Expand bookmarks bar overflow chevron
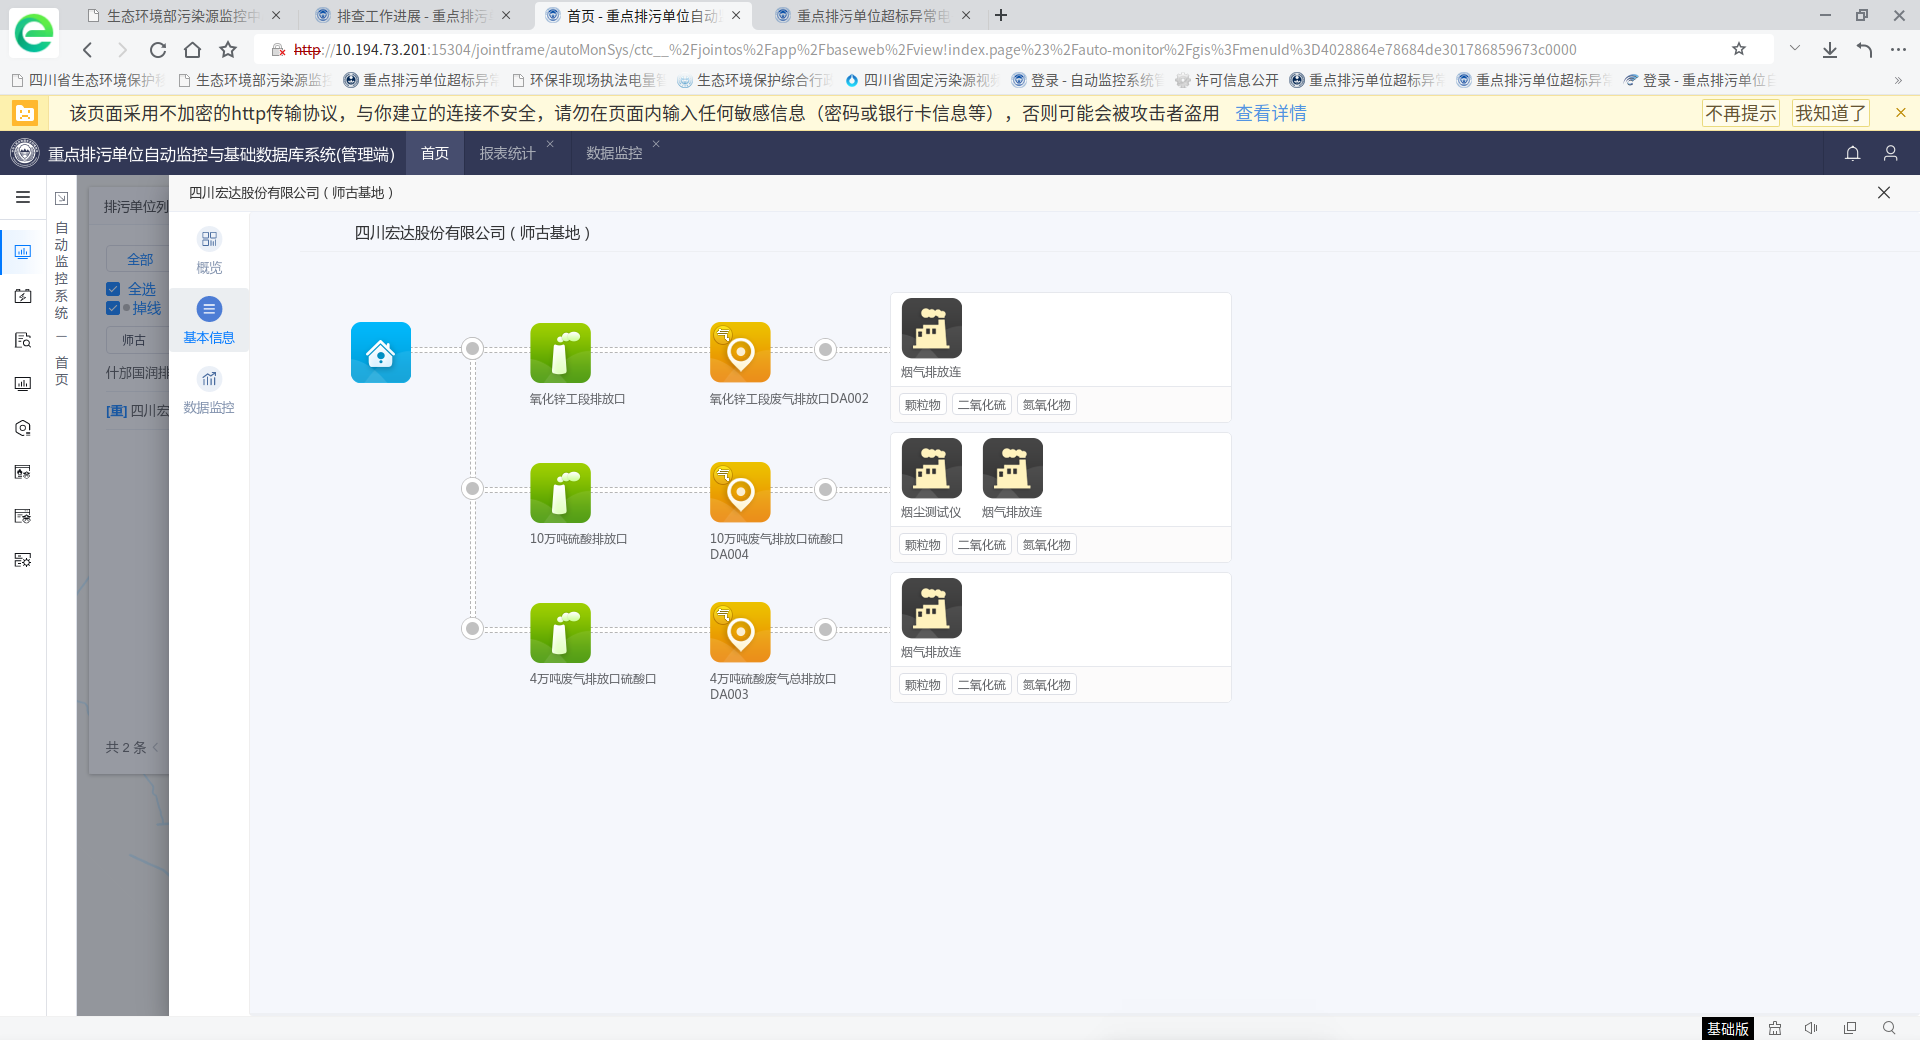The width and height of the screenshot is (1920, 1040). coord(1898,80)
